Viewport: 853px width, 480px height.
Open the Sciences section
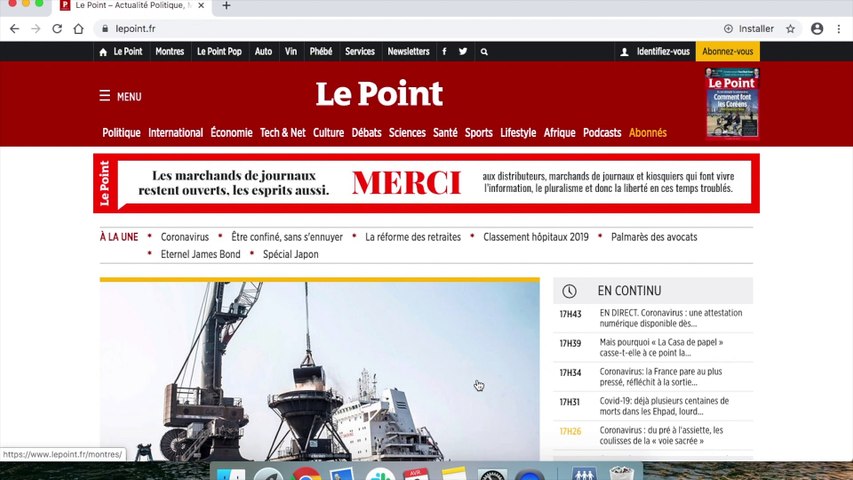tap(407, 133)
